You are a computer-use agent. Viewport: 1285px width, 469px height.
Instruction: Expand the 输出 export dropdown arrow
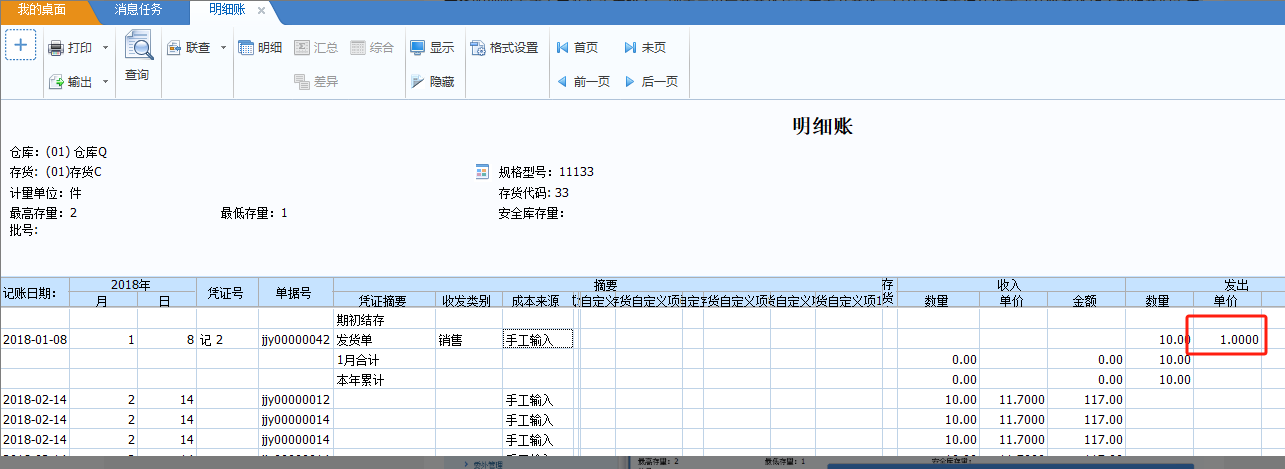(x=105, y=82)
